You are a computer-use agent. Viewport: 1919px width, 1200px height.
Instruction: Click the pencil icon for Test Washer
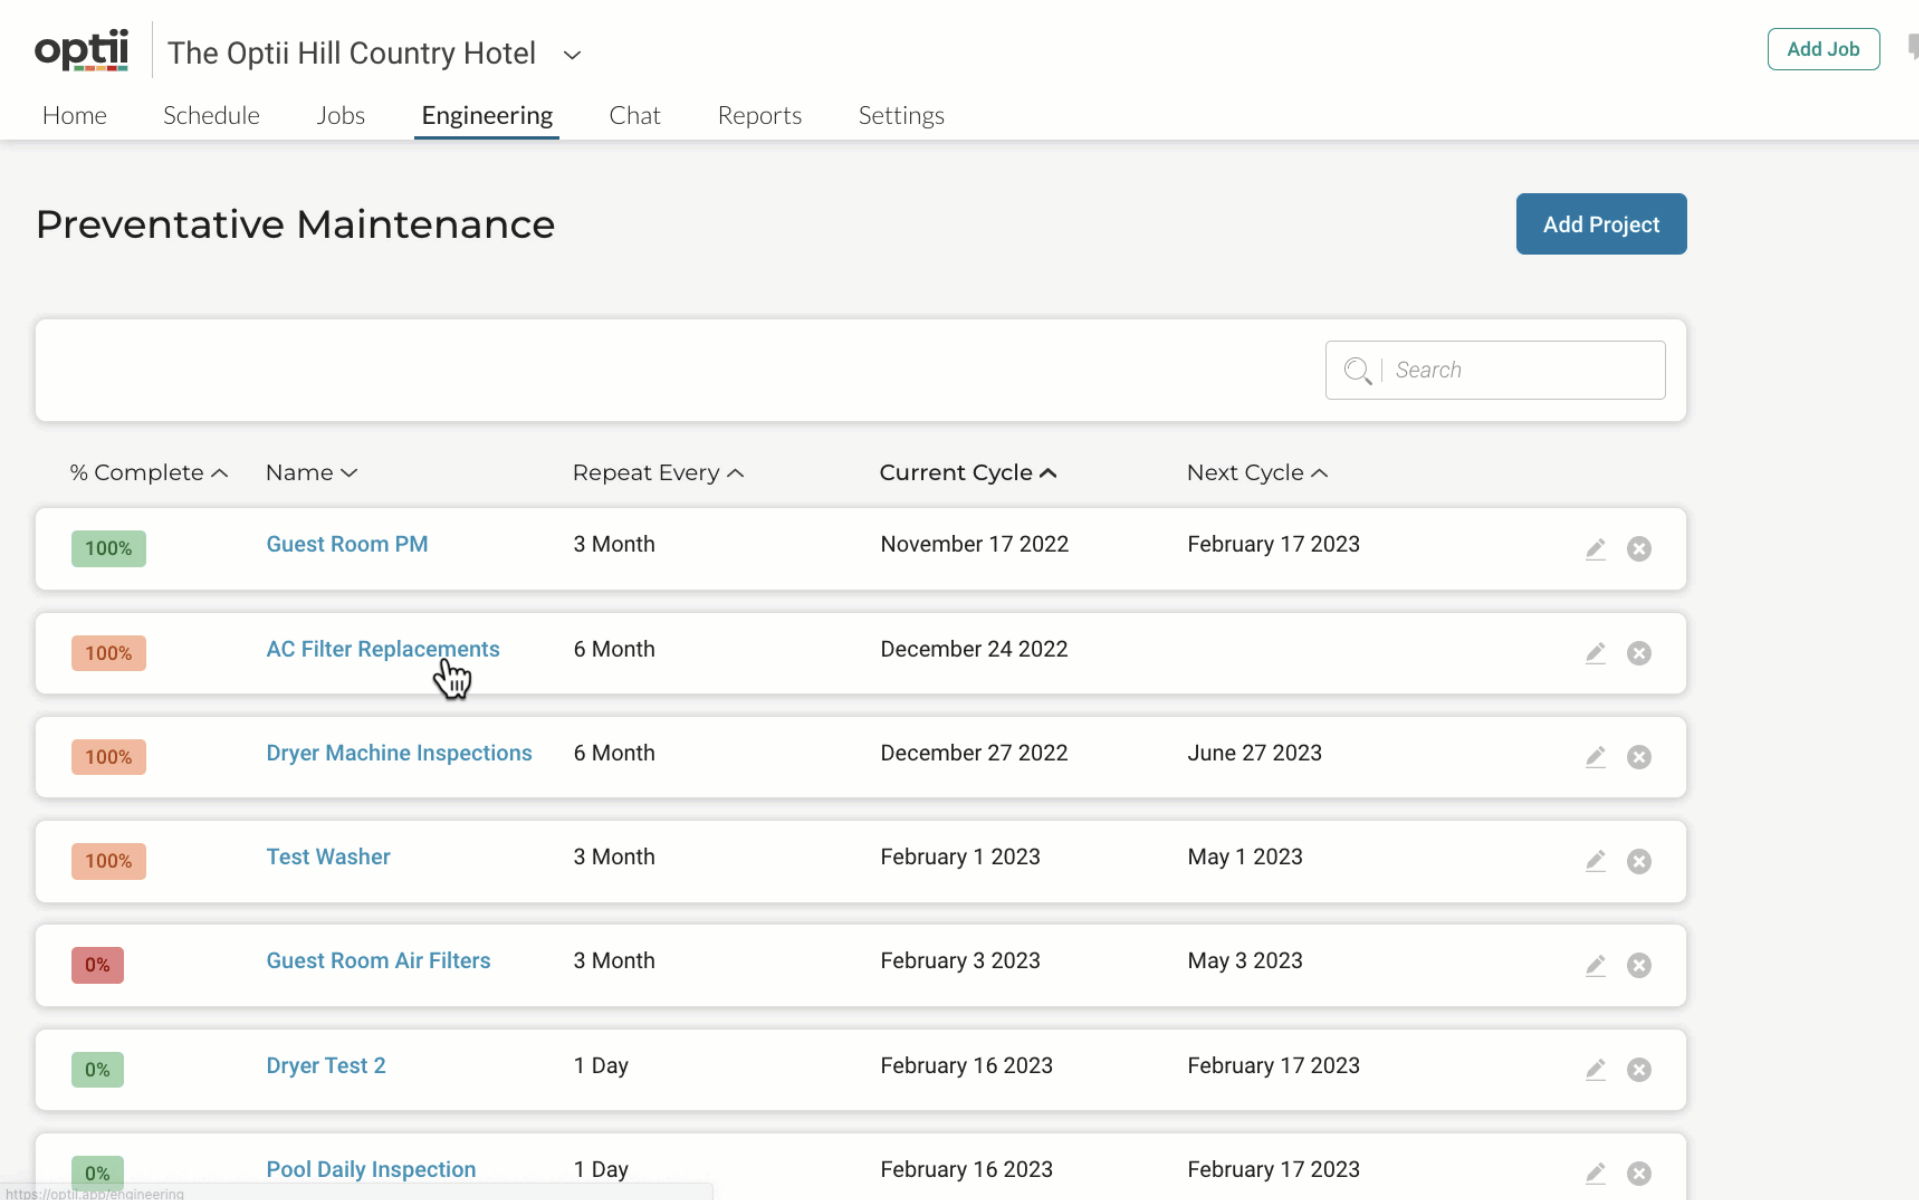click(1595, 861)
